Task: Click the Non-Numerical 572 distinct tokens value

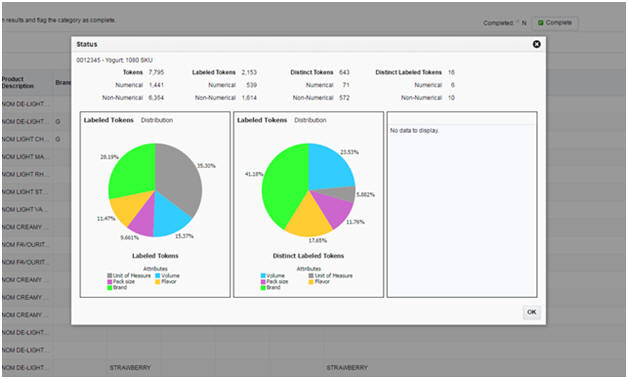Action: click(344, 98)
